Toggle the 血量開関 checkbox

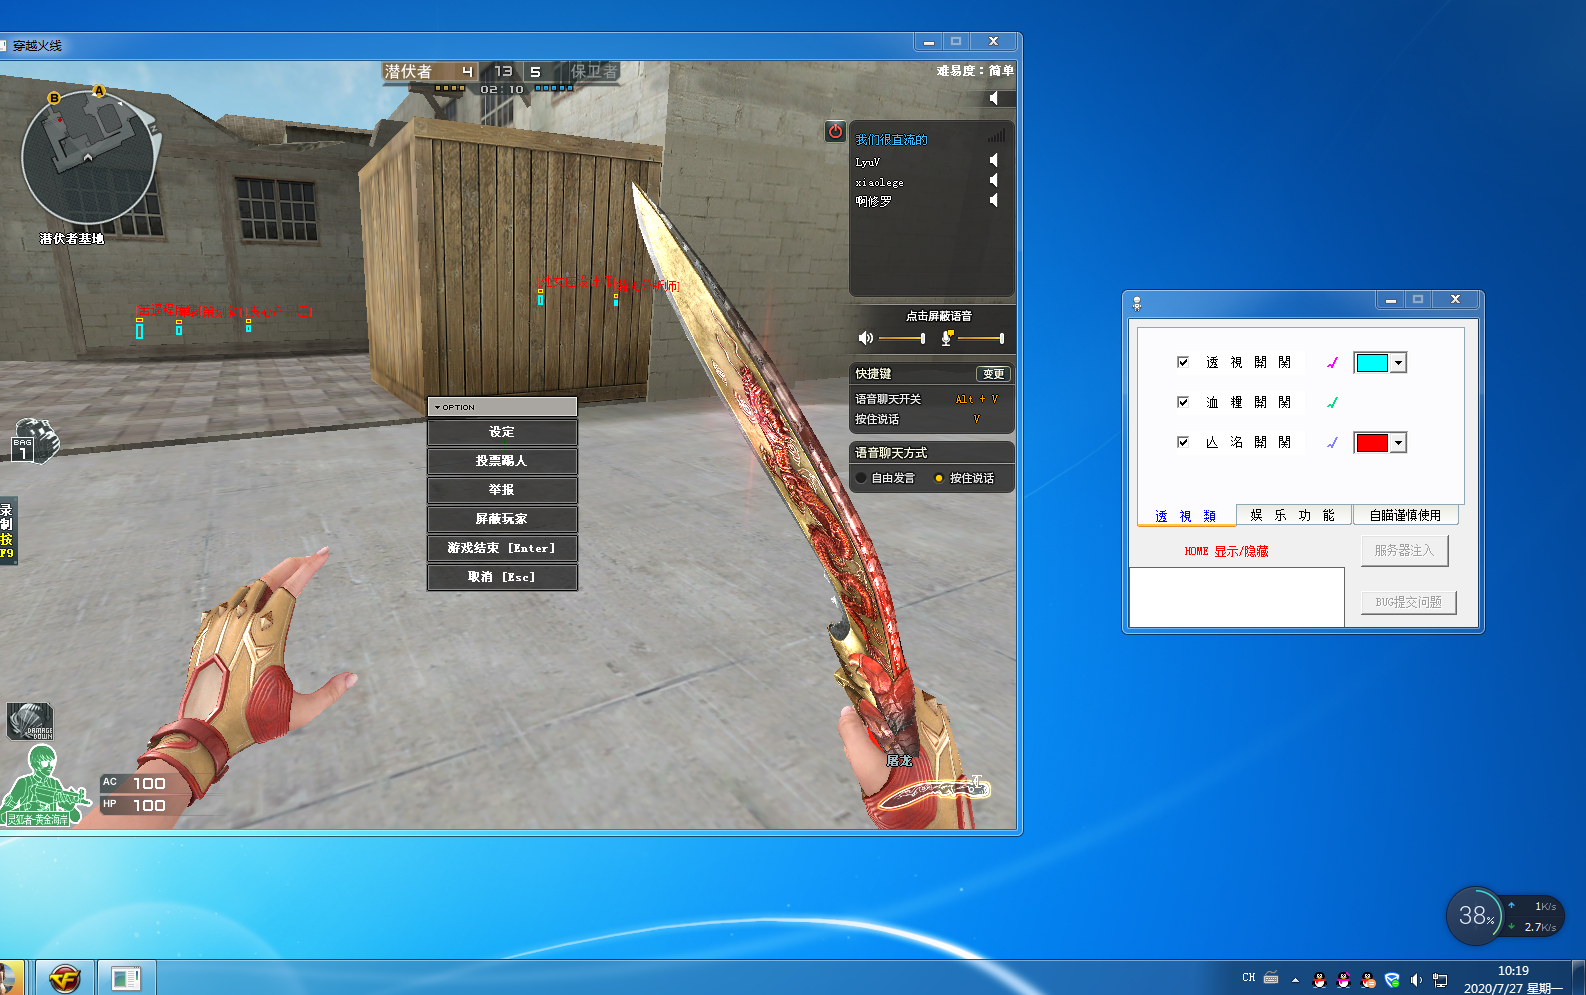1183,402
